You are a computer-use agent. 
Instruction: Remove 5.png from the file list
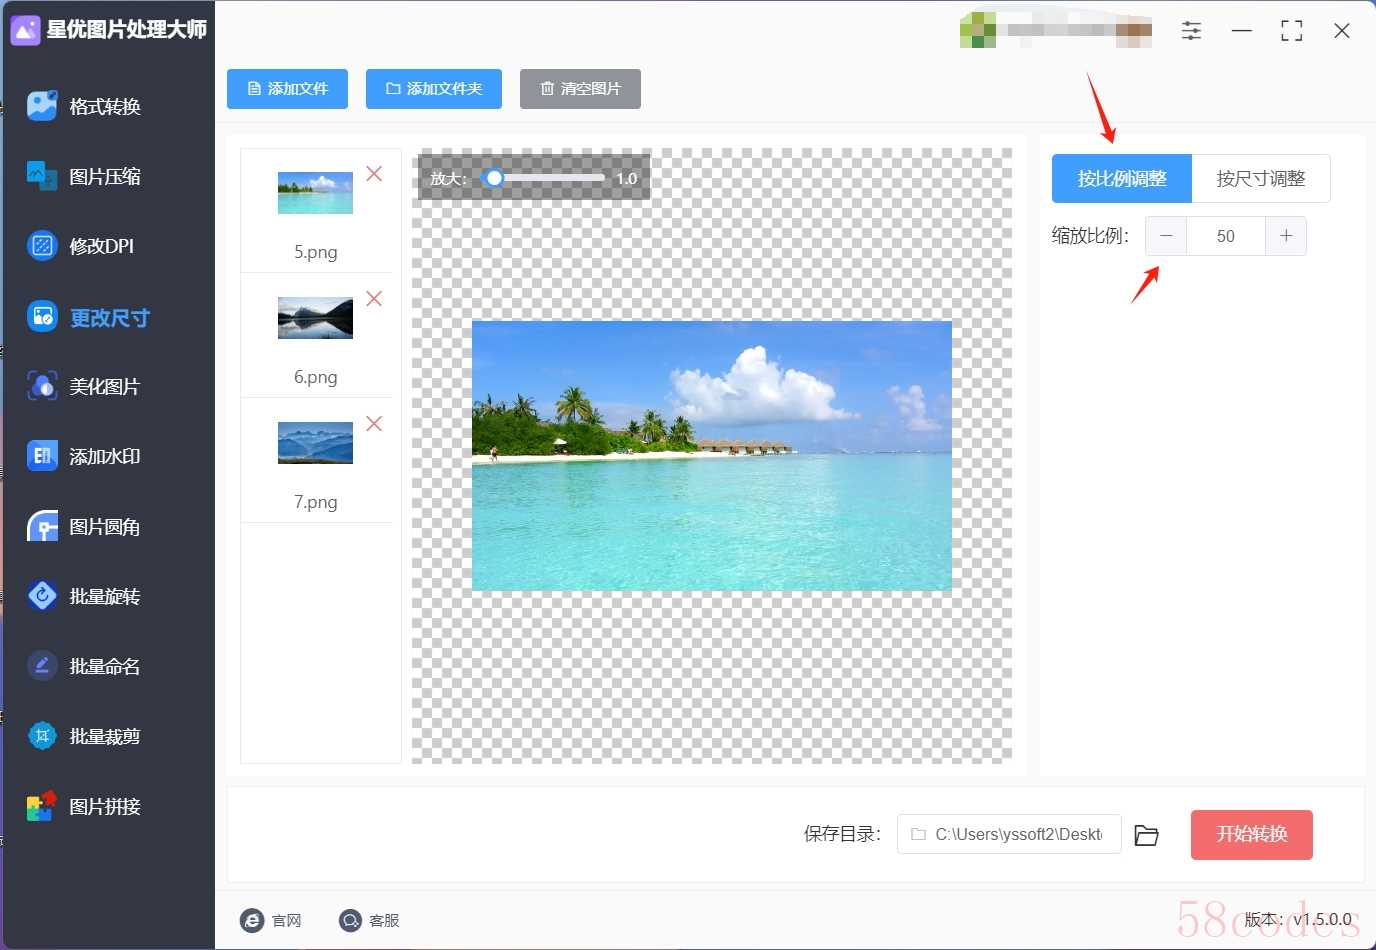(374, 174)
